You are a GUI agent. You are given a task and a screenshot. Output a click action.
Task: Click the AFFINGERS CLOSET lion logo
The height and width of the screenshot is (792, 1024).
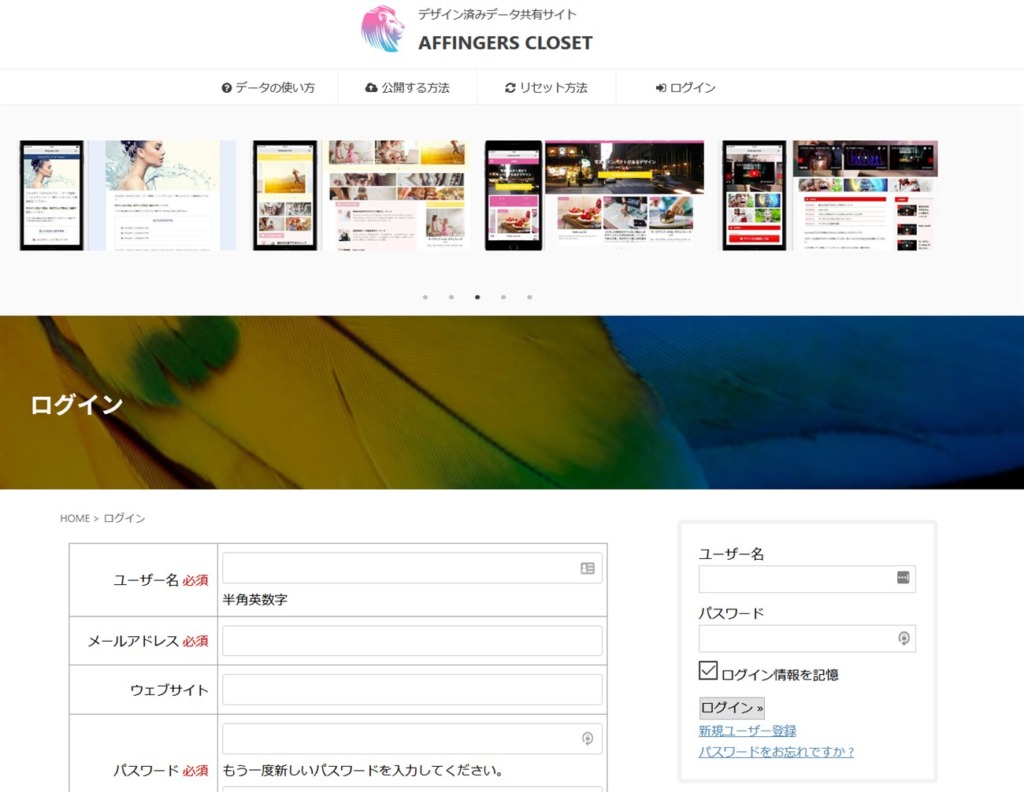point(383,29)
